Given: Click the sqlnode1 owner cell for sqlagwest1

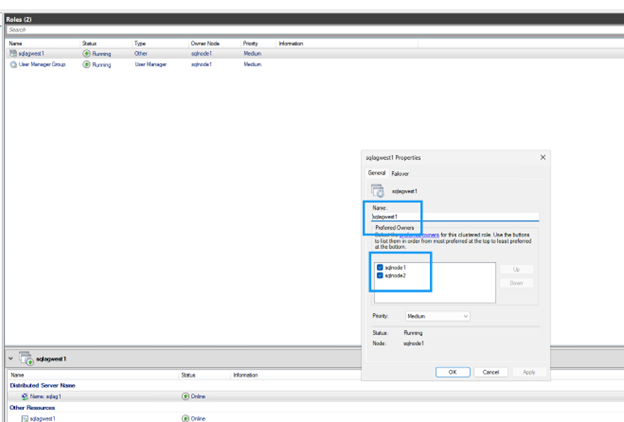Looking at the screenshot, I should (201, 53).
